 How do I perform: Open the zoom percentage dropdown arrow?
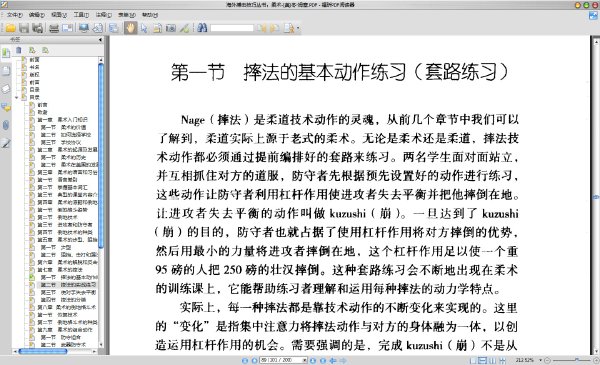click(x=540, y=360)
